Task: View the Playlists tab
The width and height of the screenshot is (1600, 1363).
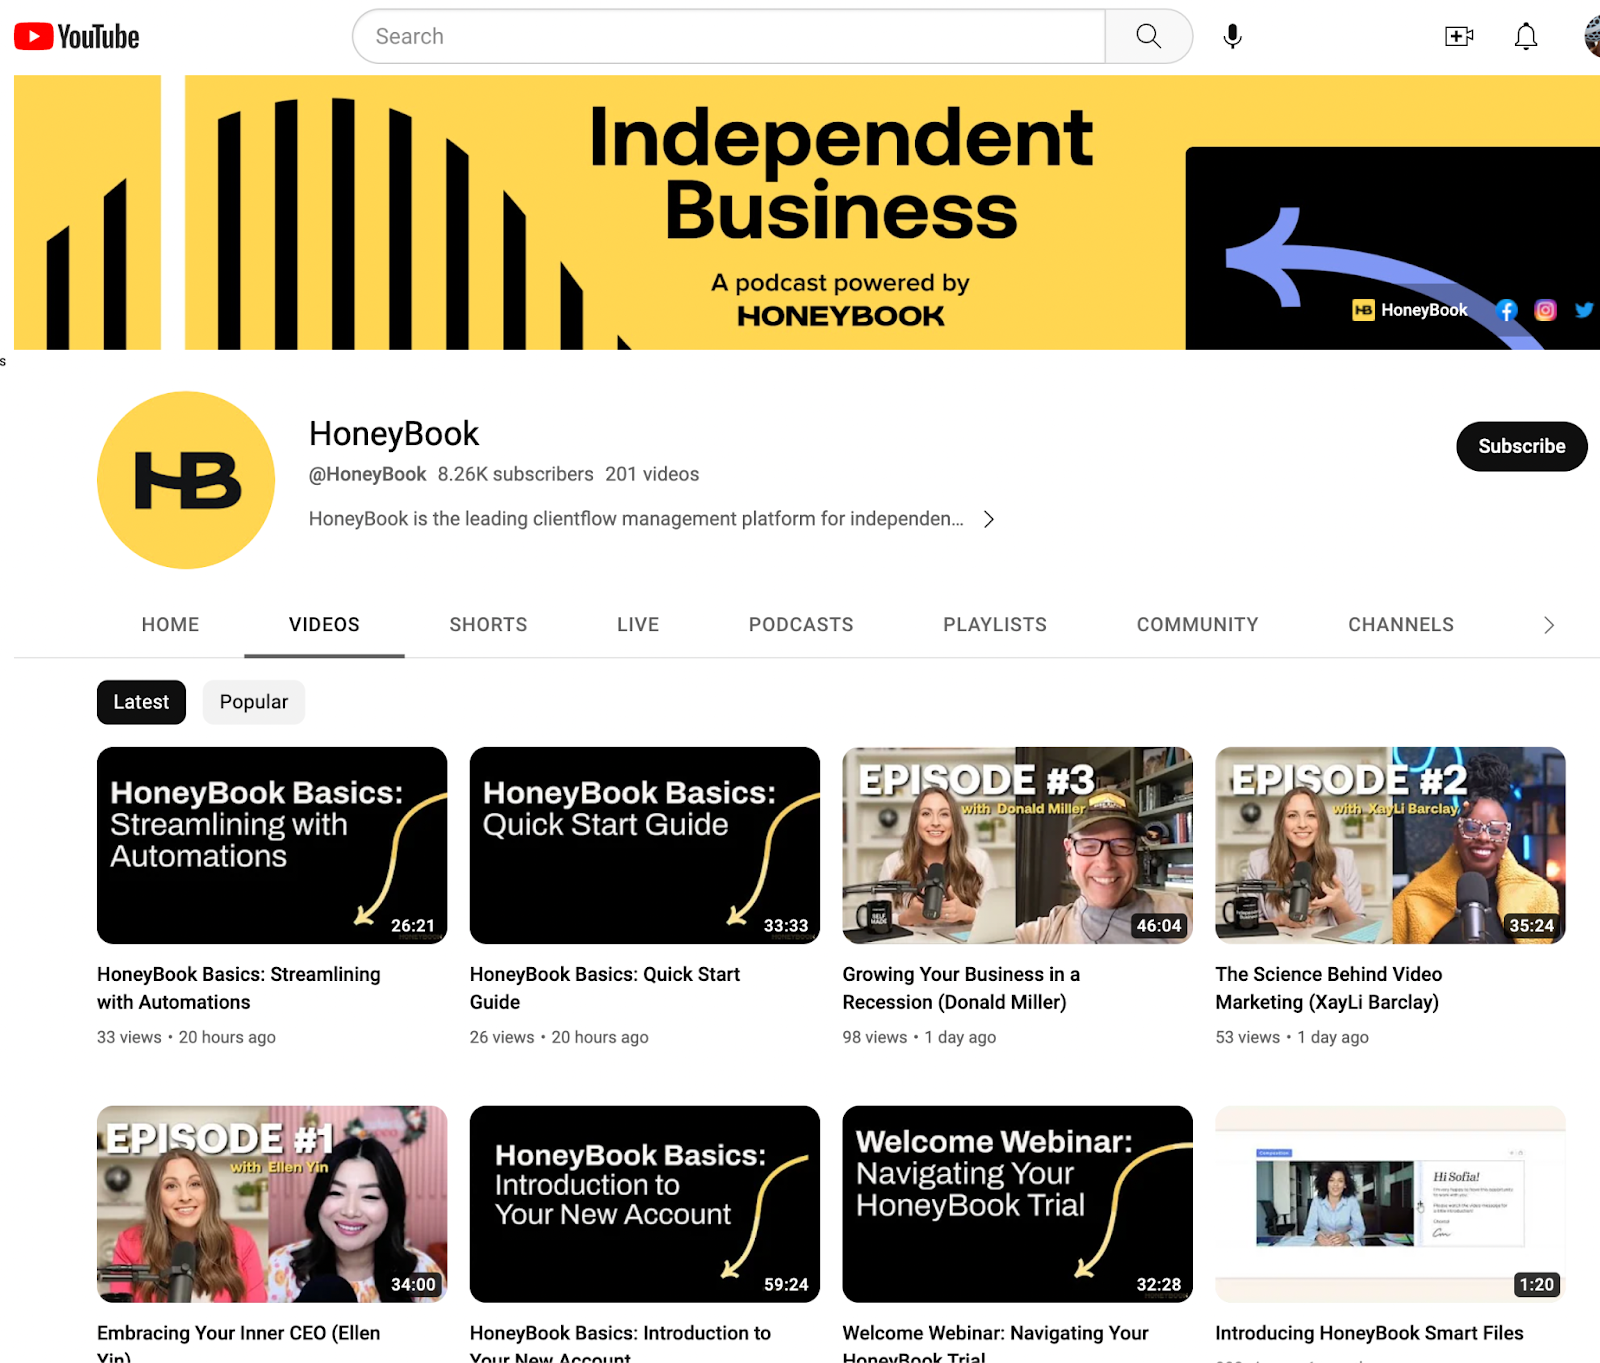Action: click(x=995, y=625)
